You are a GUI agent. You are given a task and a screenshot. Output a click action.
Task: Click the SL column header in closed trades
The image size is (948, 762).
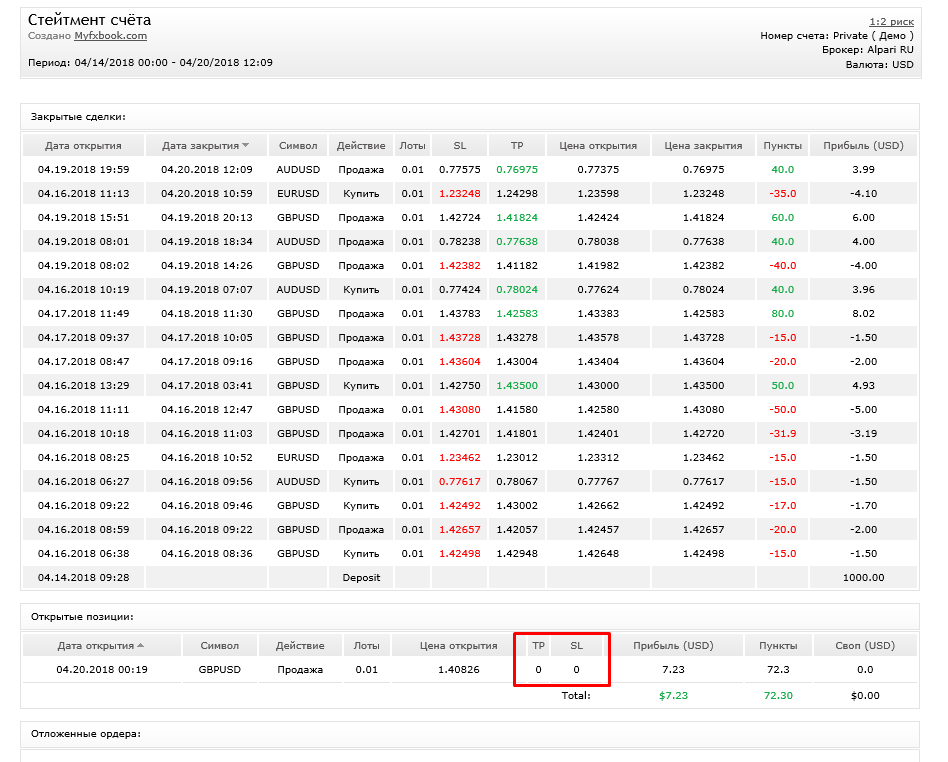[x=459, y=146]
